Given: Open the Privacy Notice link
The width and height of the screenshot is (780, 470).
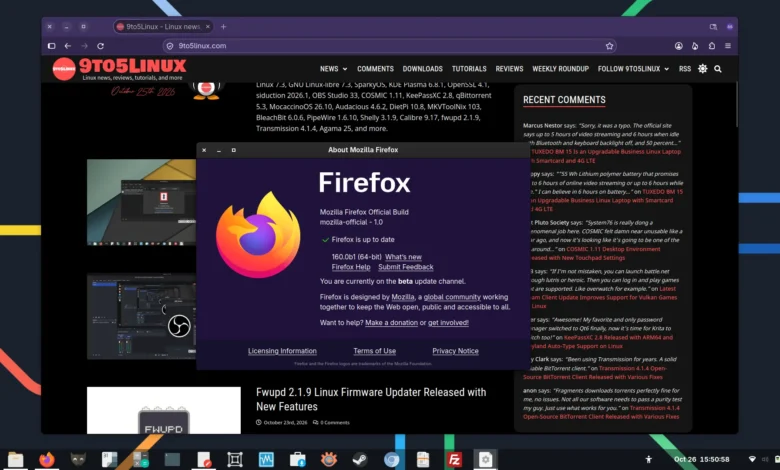Looking at the screenshot, I should [x=455, y=351].
